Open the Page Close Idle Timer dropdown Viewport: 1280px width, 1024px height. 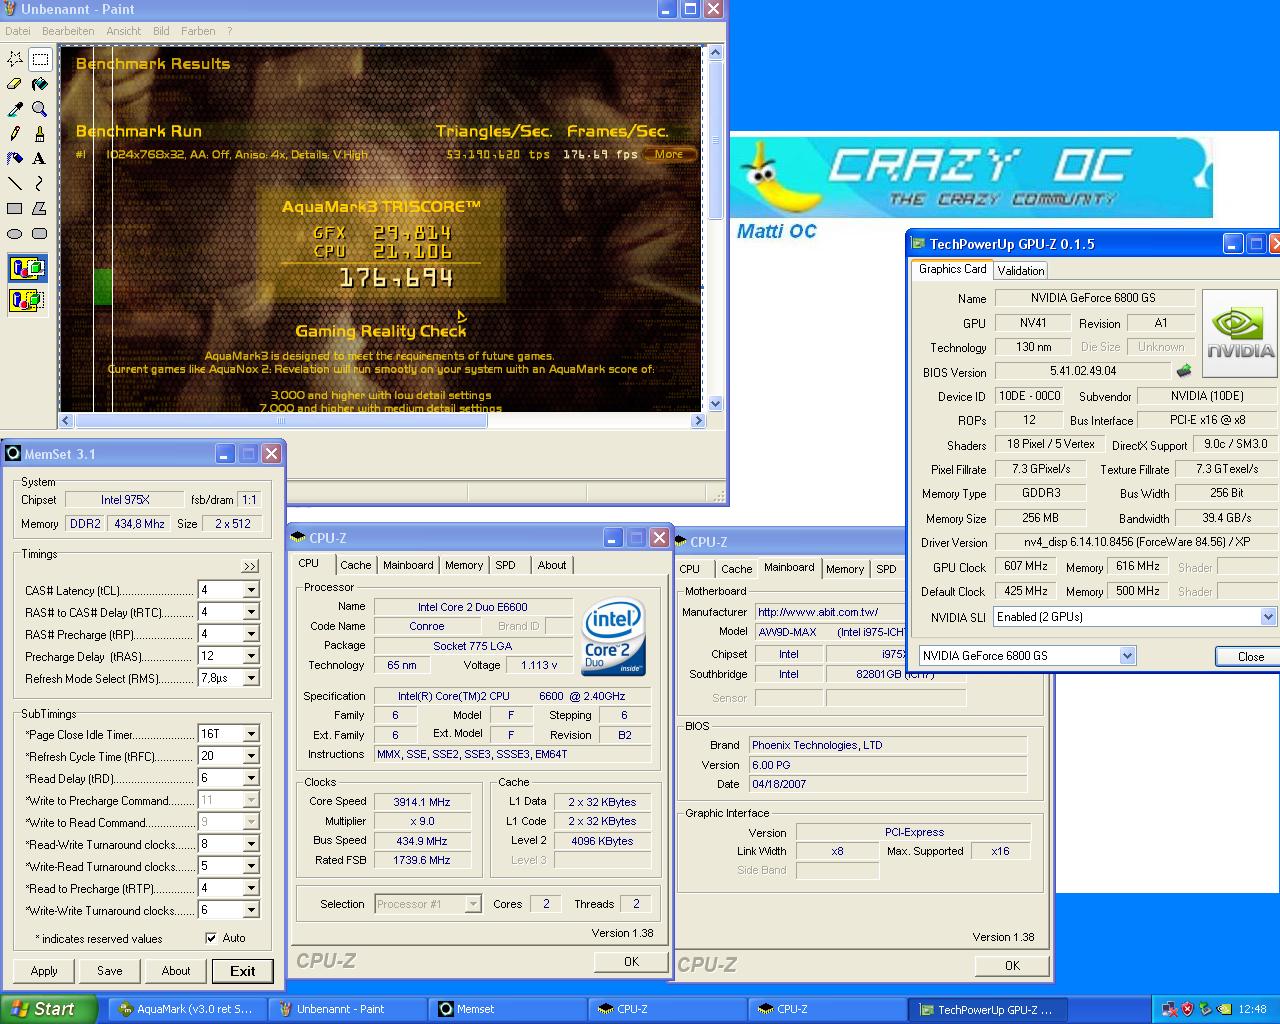(251, 734)
